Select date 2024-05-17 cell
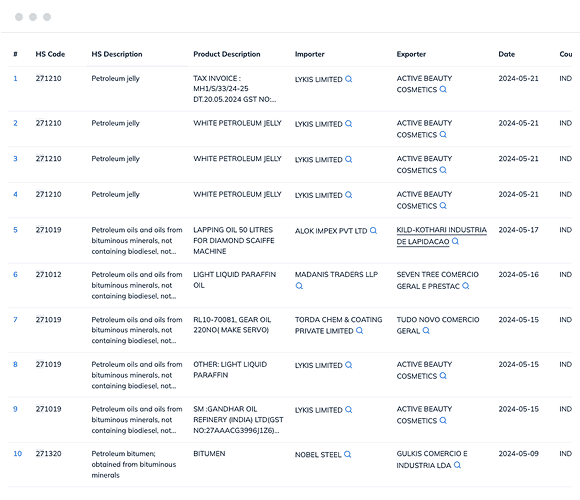The height and width of the screenshot is (500, 580). click(519, 230)
